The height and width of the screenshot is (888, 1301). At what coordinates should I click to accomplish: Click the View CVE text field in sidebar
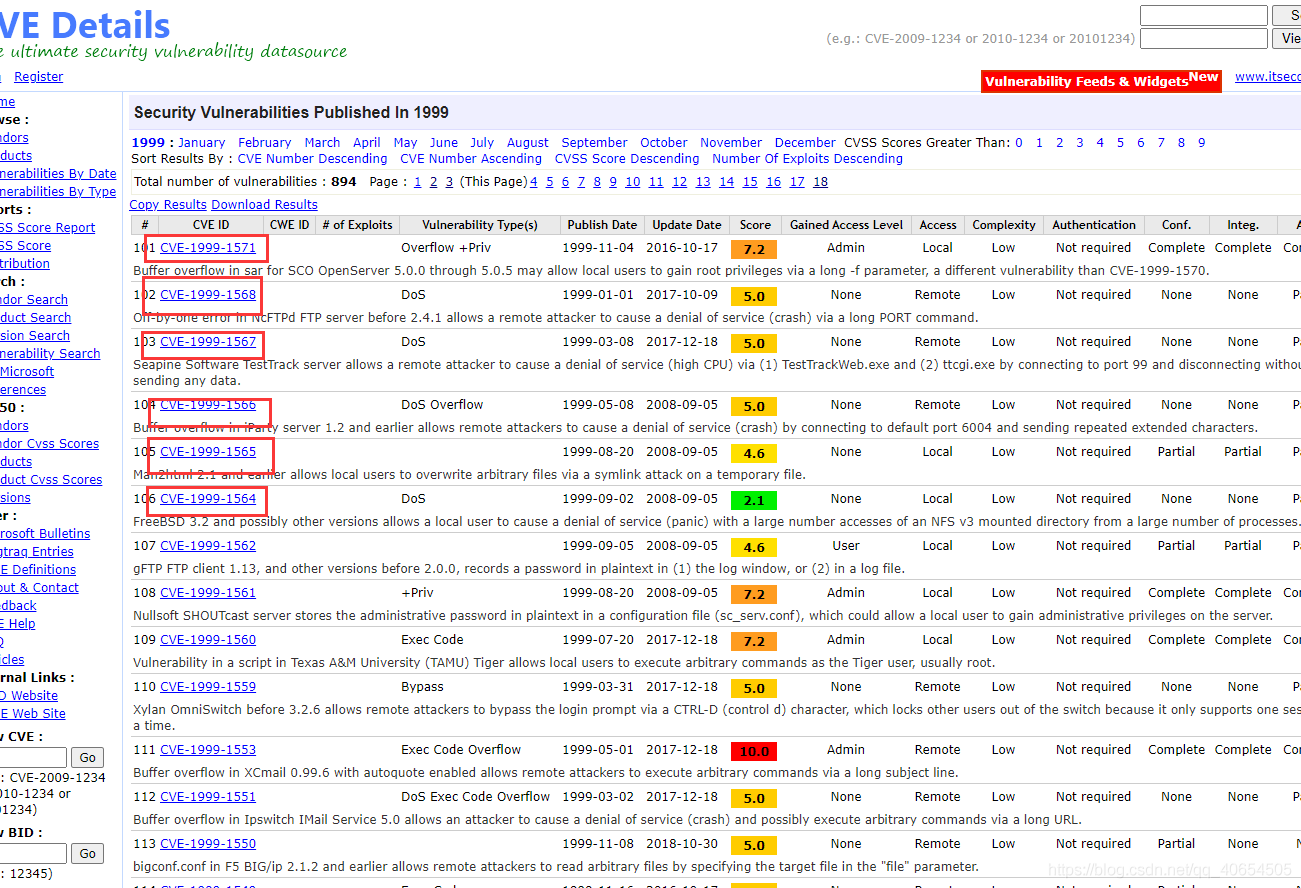pos(33,758)
